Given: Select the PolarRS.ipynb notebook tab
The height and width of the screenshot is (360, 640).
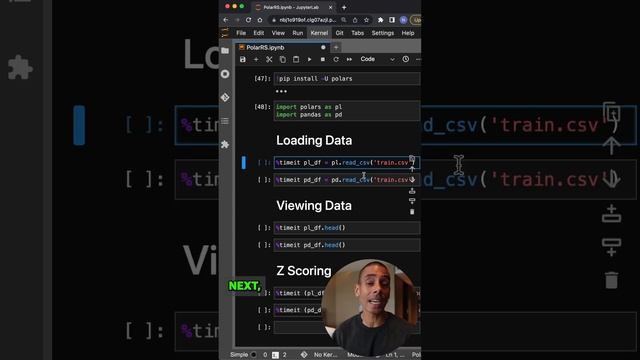Looking at the screenshot, I should [x=282, y=47].
